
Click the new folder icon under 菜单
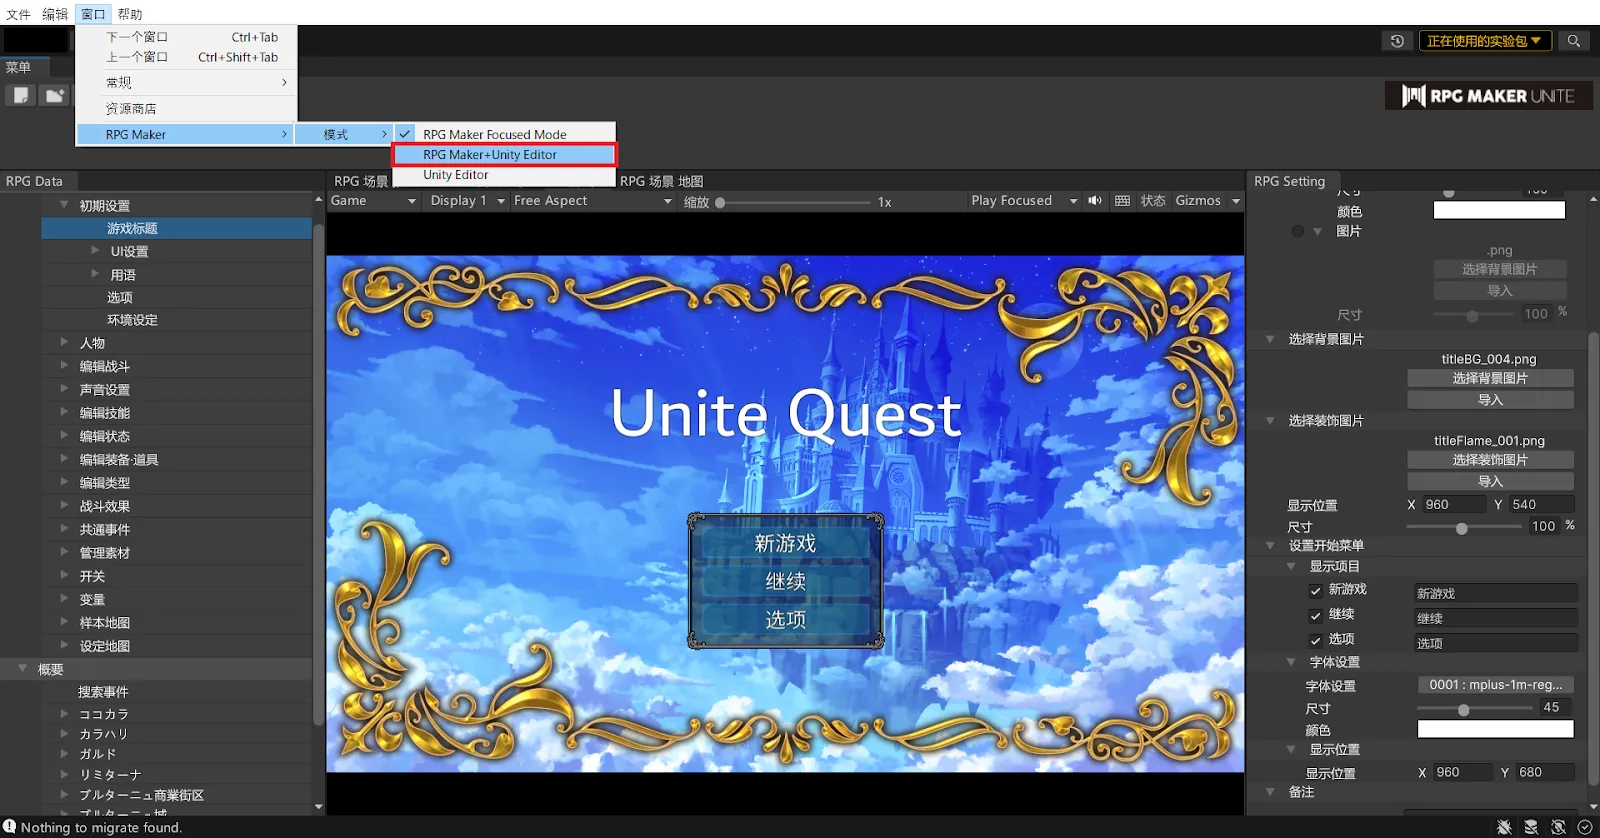pyautogui.click(x=54, y=95)
